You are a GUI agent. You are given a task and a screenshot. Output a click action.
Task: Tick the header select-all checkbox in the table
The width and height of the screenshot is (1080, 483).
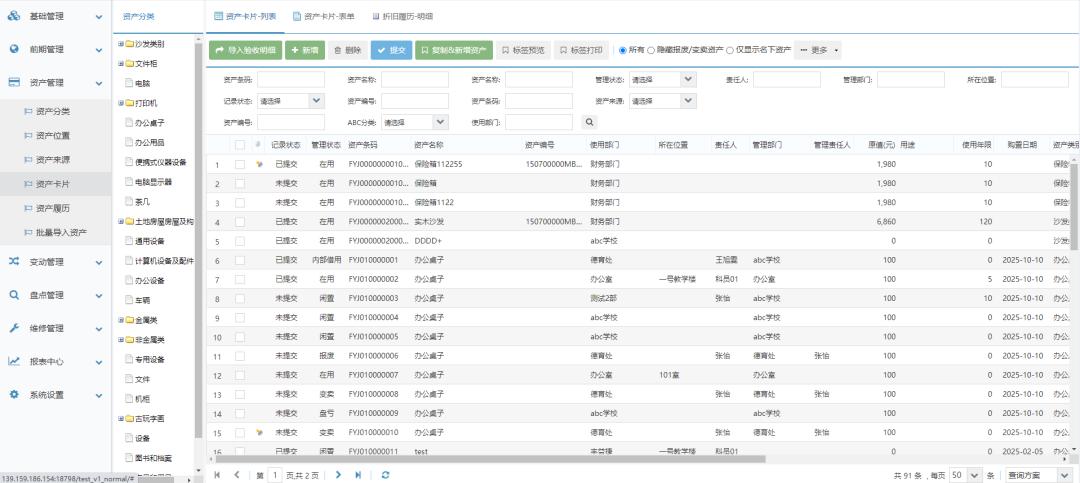pos(239,145)
